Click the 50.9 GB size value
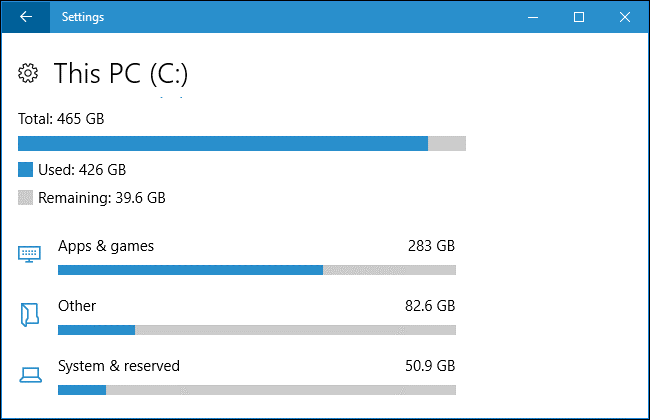 click(x=427, y=366)
